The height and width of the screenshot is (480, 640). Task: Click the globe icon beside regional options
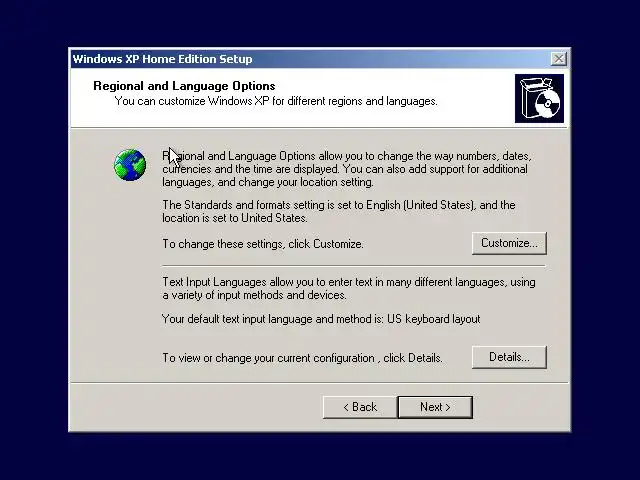pos(130,165)
